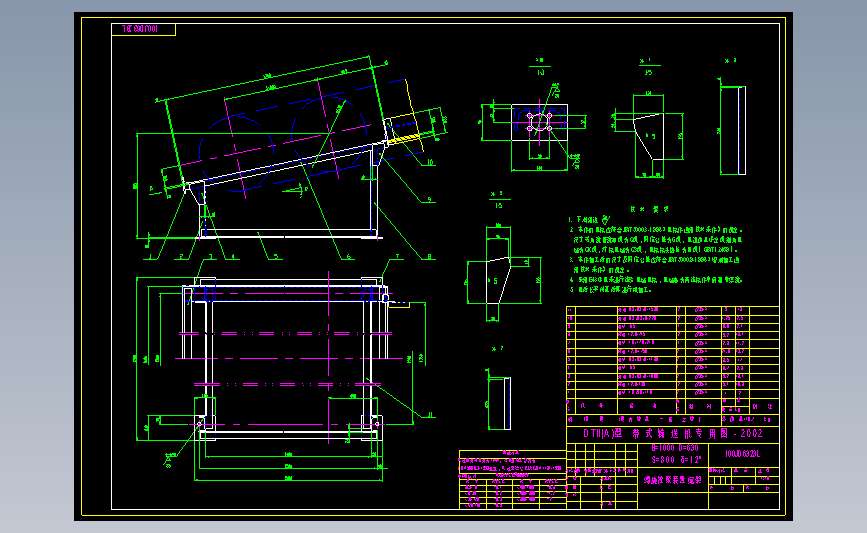867x533 pixels.
Task: Pick part callout number 10 near the bracket
Action: [x=431, y=163]
